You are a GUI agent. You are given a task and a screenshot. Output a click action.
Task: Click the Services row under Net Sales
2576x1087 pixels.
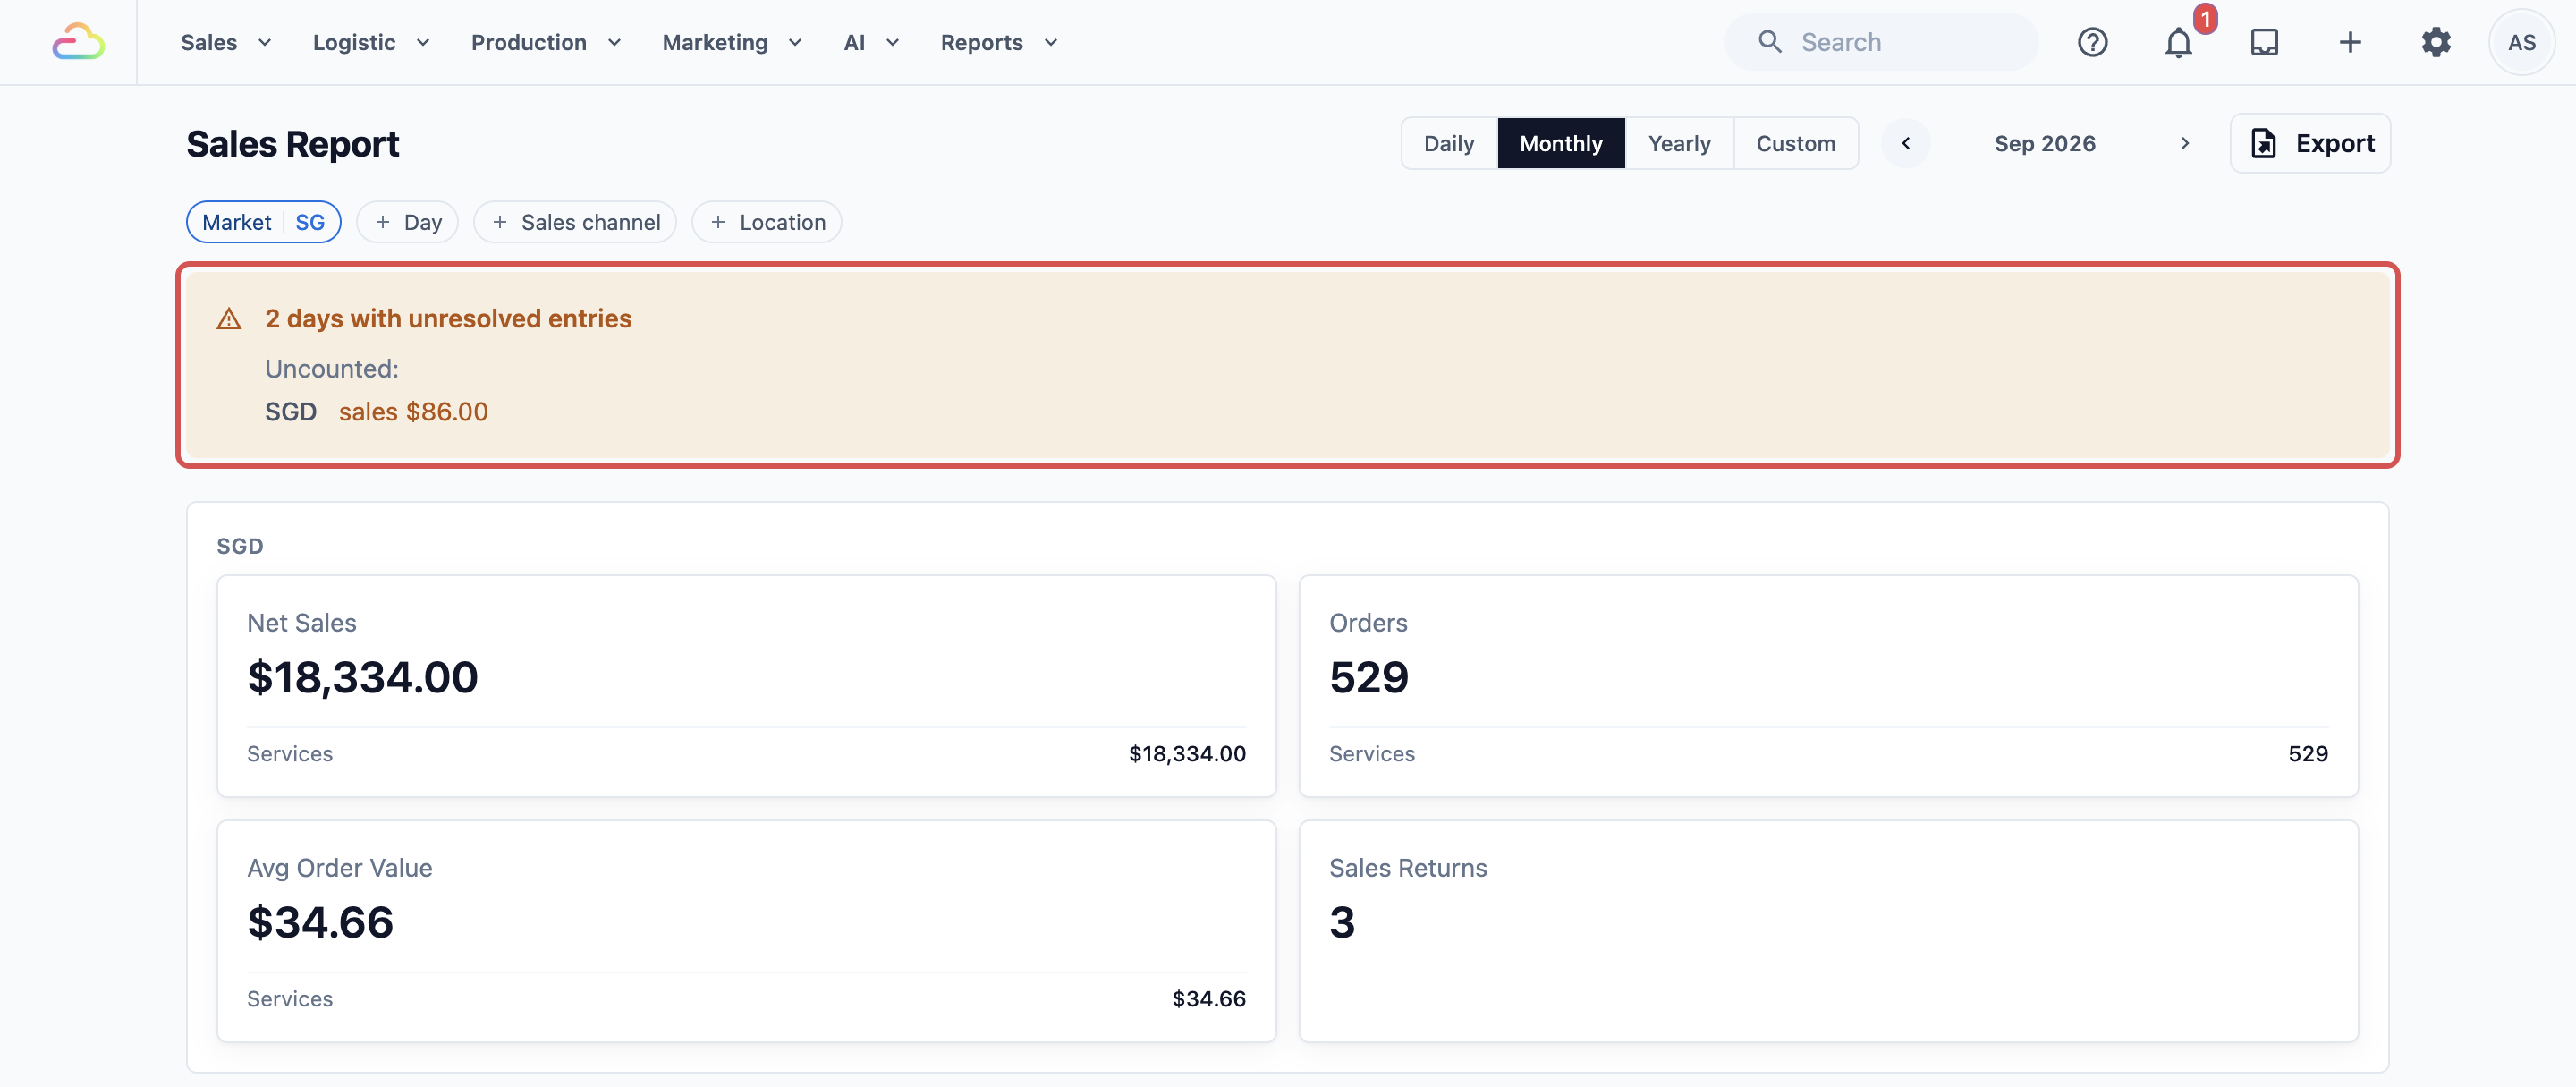pyautogui.click(x=746, y=753)
